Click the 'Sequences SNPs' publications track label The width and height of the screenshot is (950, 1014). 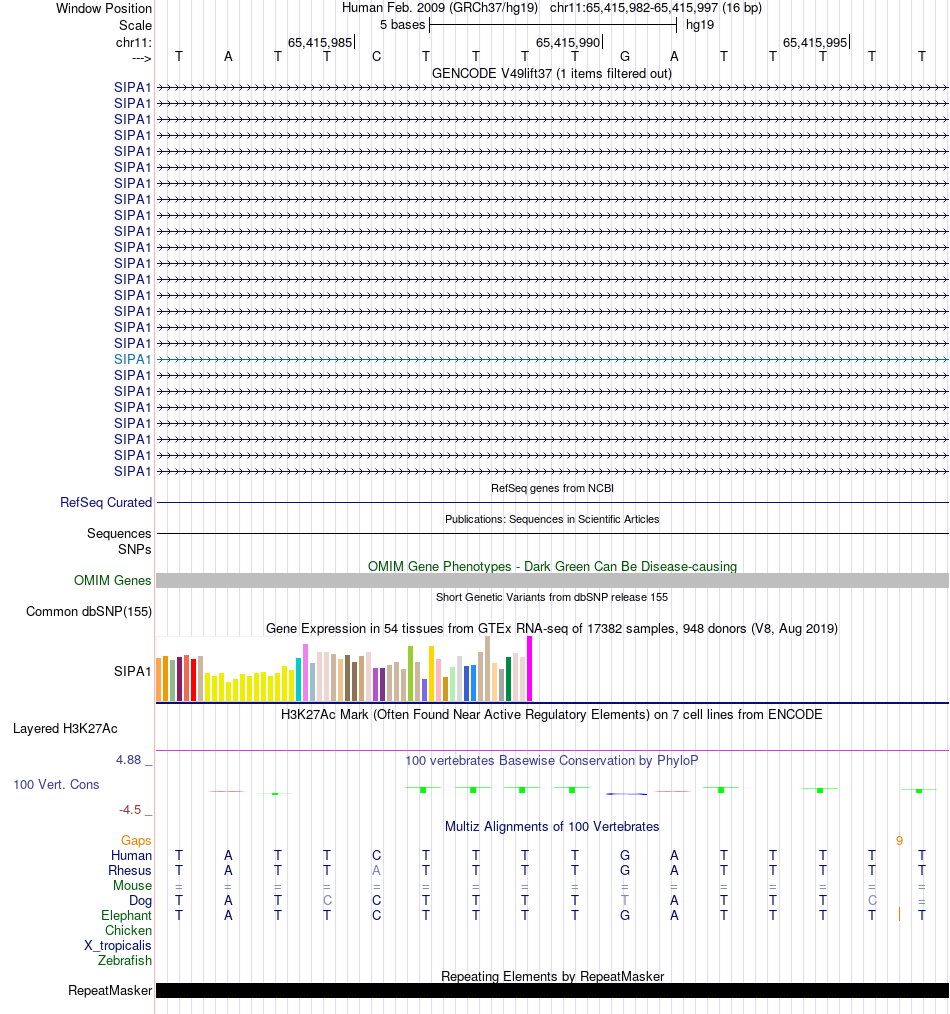119,541
